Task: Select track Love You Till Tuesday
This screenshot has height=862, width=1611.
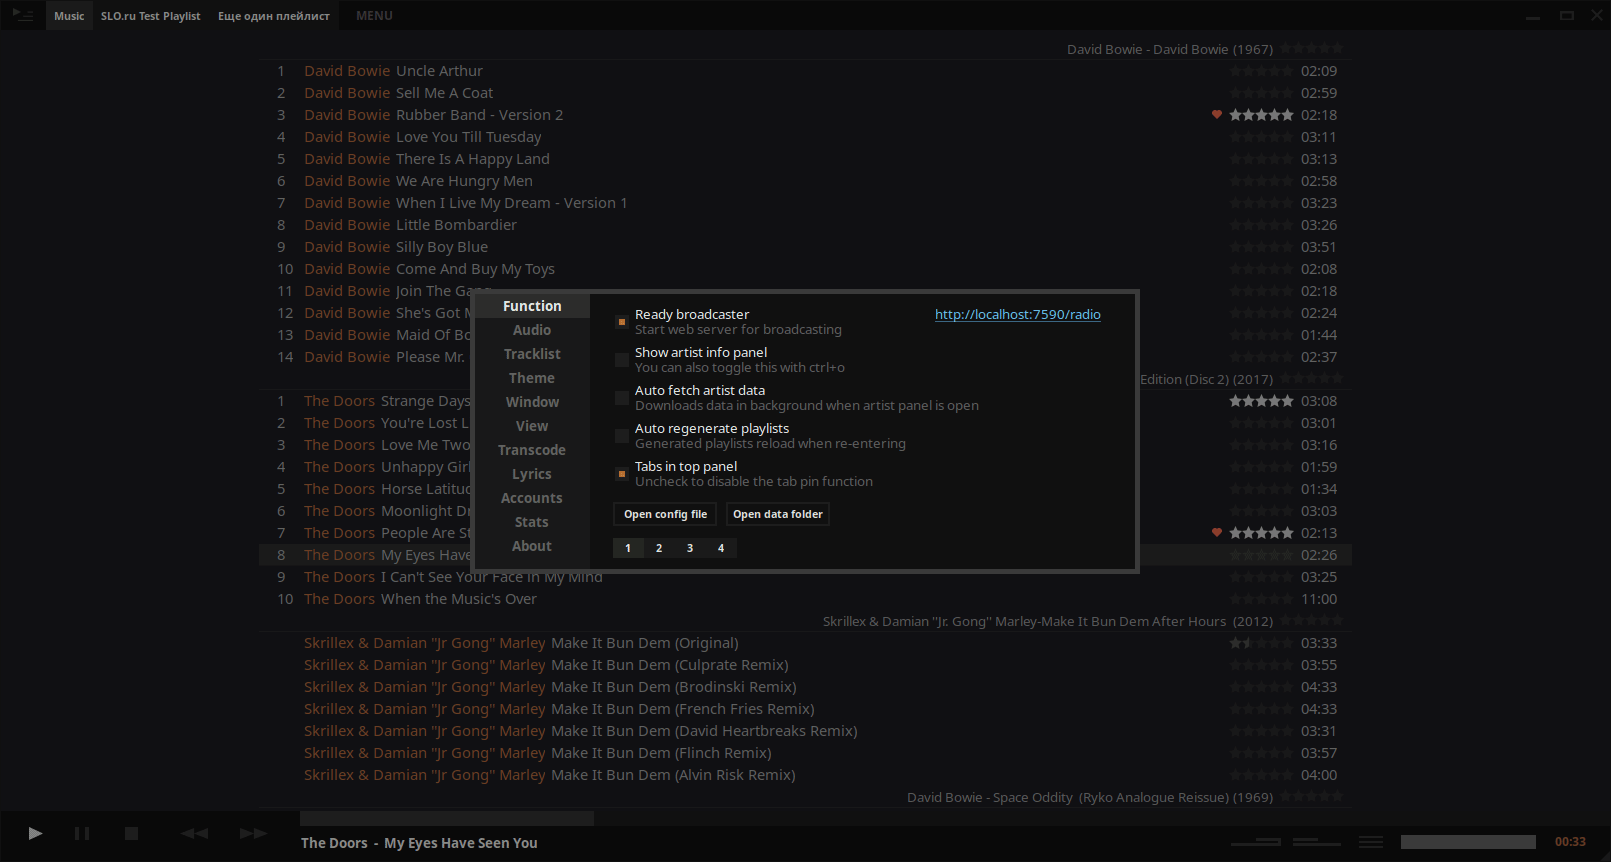Action: (x=805, y=137)
